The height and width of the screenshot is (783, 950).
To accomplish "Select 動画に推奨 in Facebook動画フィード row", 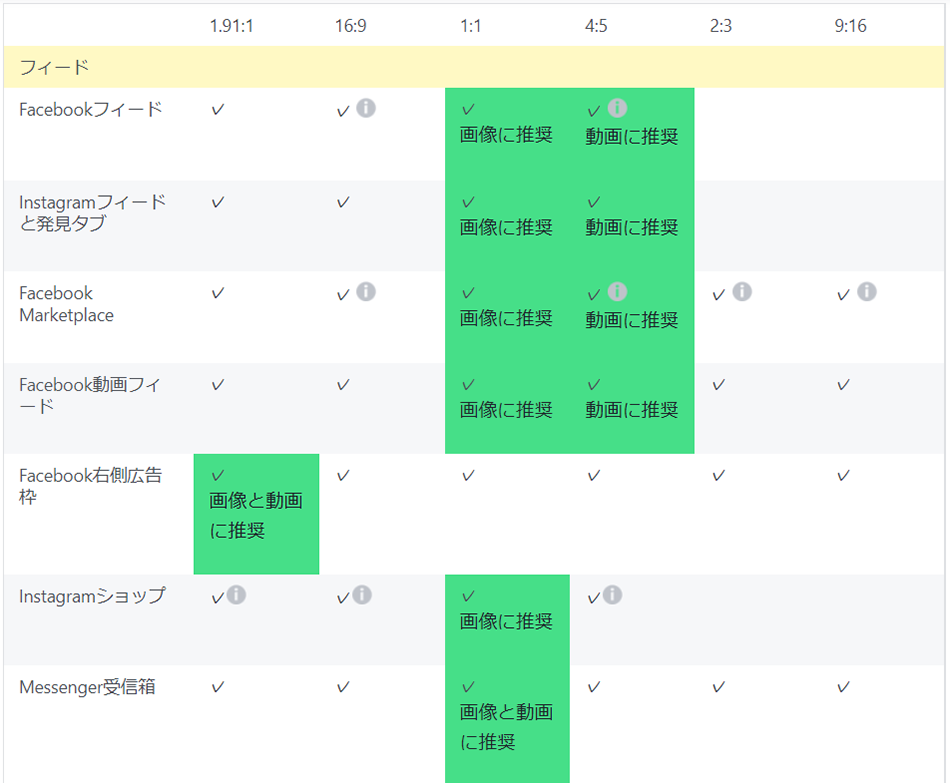I will 631,410.
